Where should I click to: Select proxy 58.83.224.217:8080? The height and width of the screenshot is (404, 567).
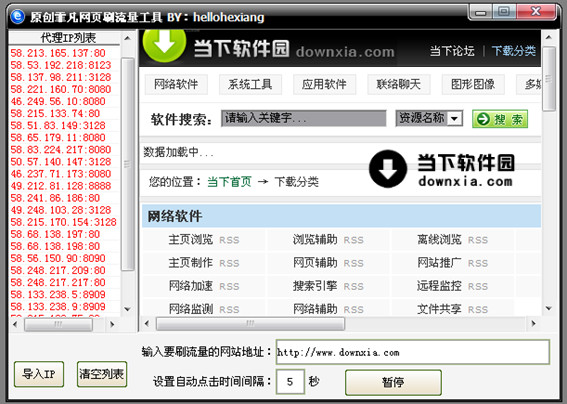point(61,150)
